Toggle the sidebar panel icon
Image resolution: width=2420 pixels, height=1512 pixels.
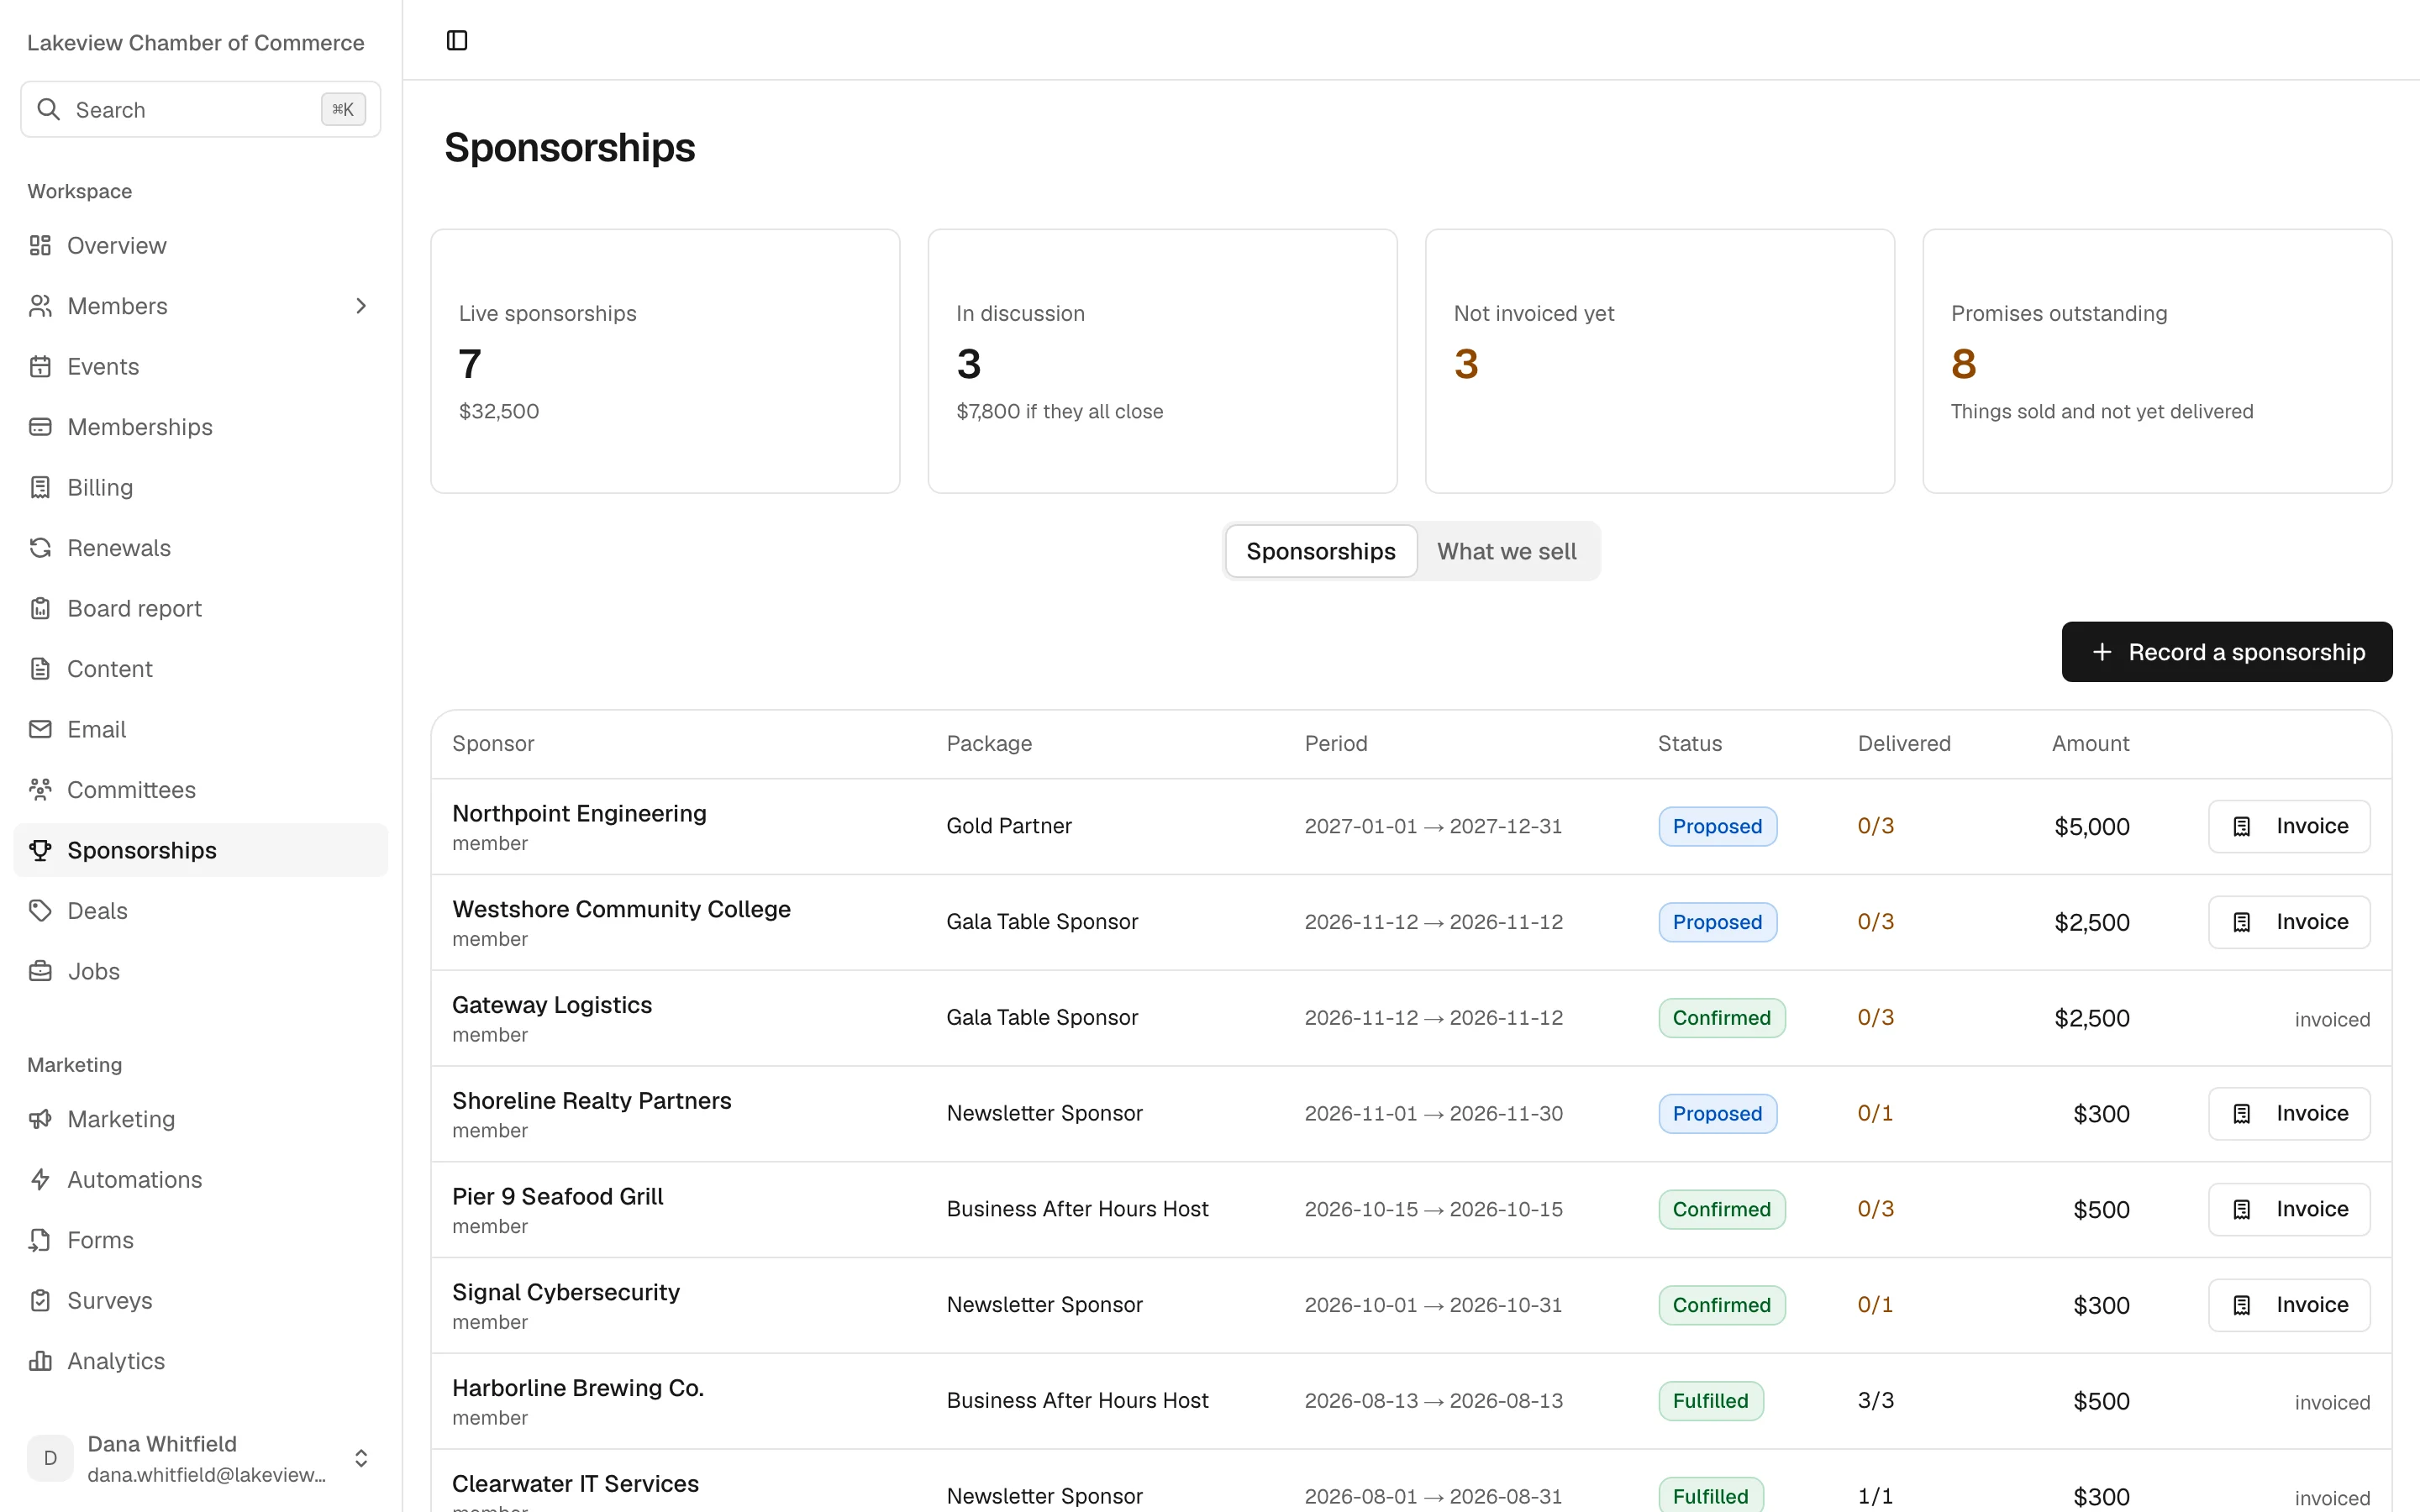coord(457,40)
